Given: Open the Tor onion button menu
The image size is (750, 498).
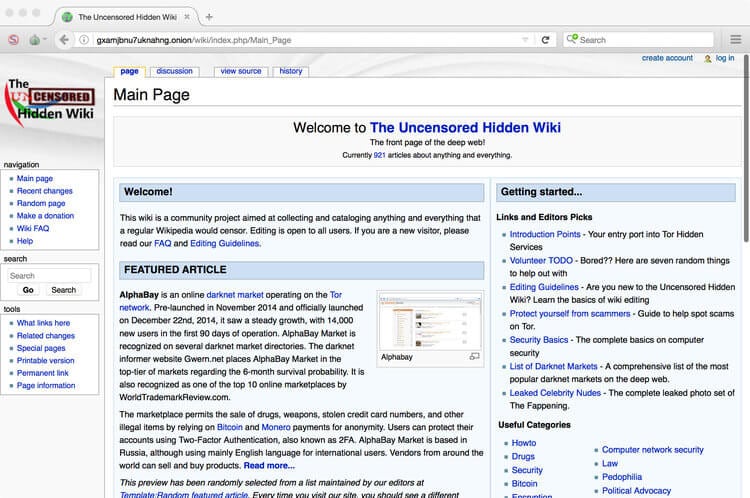Looking at the screenshot, I should click(x=36, y=40).
